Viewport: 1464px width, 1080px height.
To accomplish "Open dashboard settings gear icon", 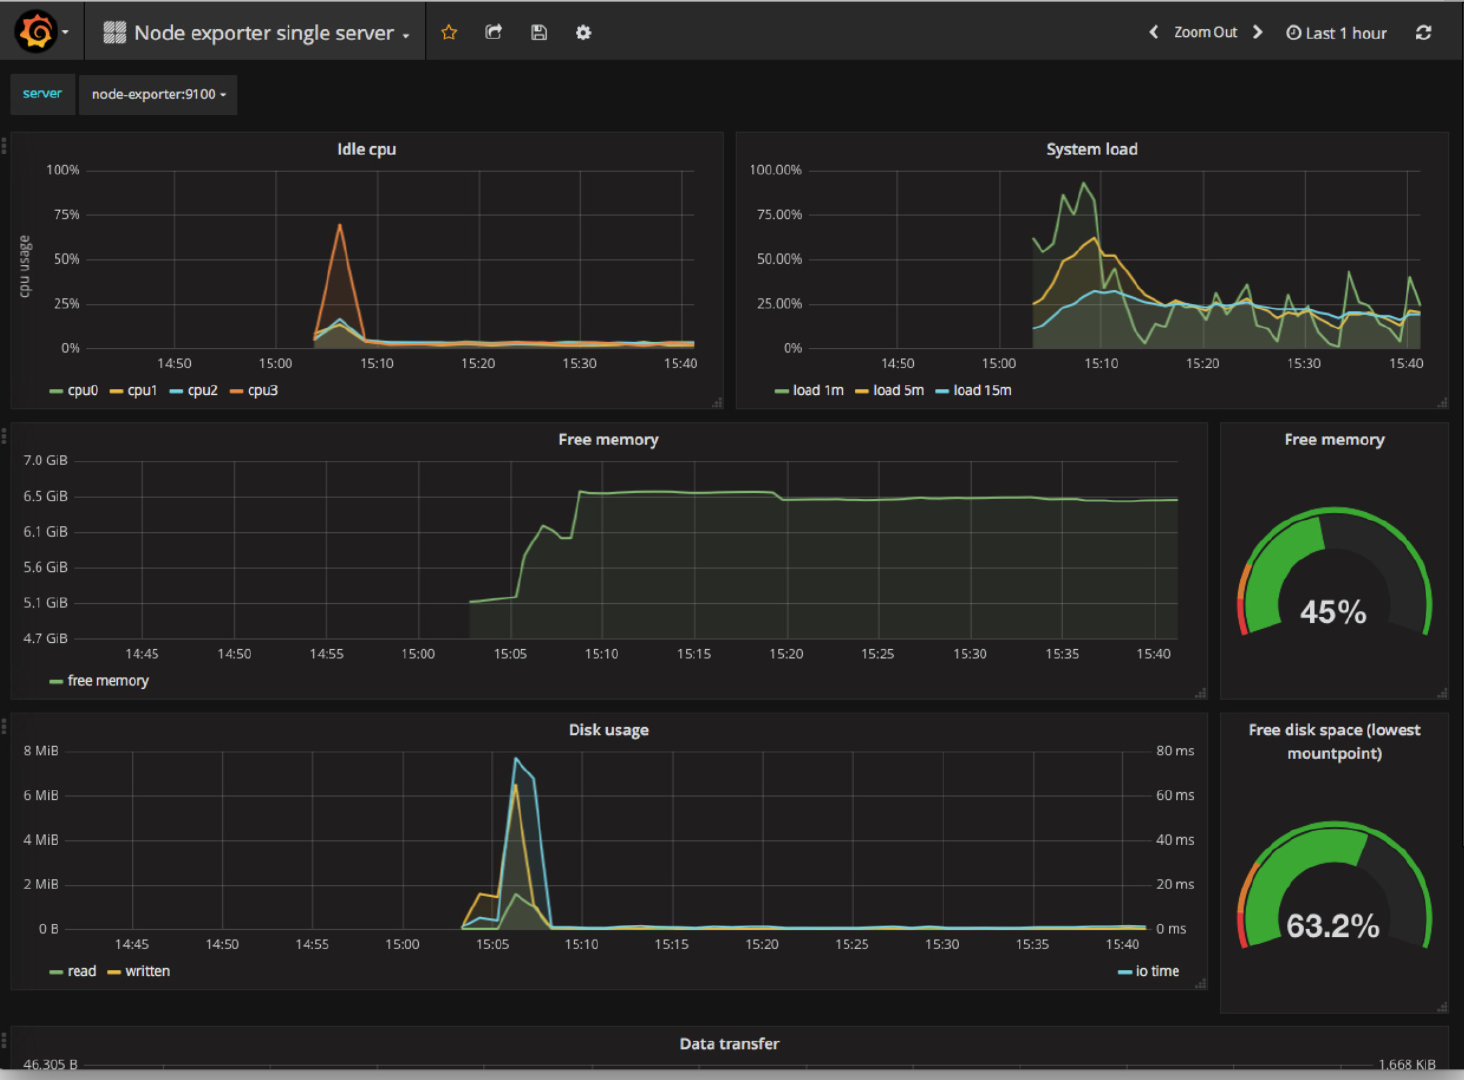I will click(x=584, y=32).
